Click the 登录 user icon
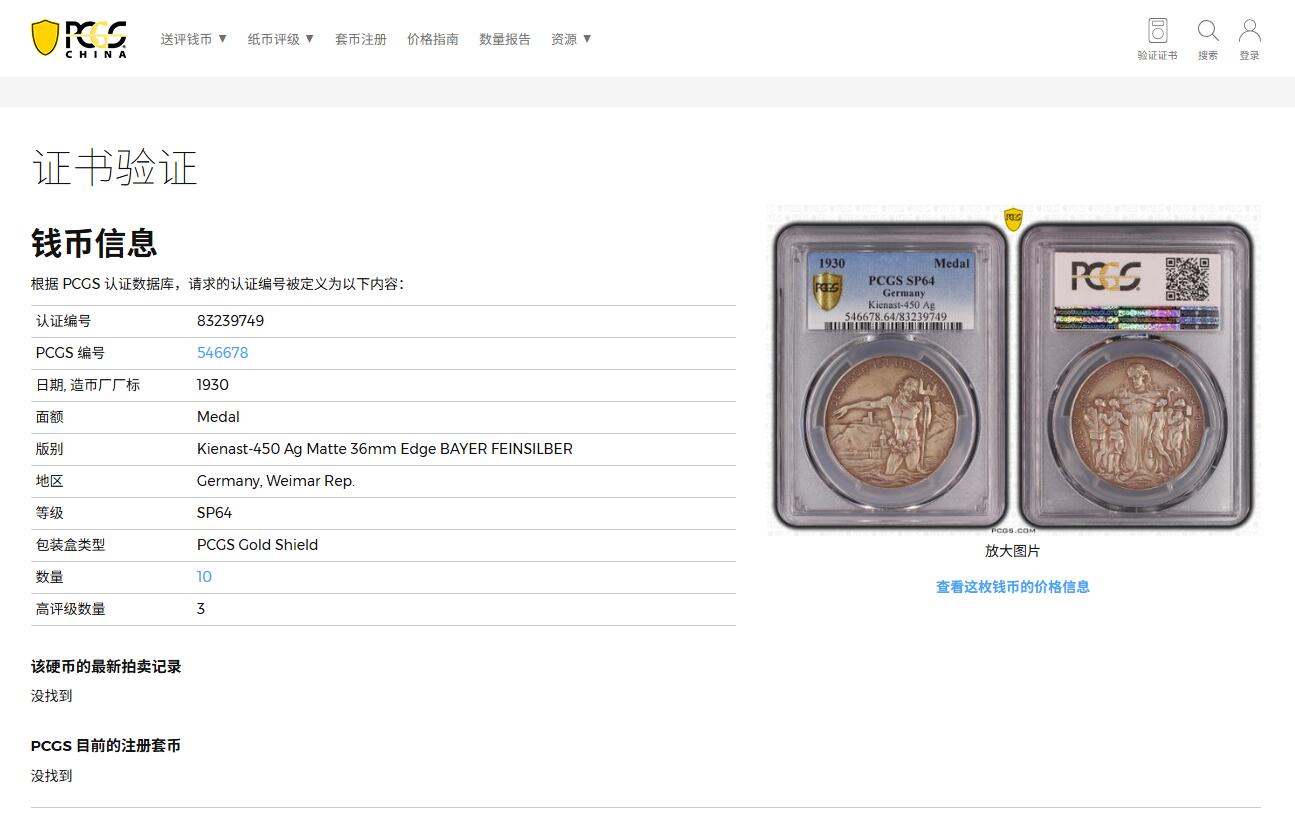The width and height of the screenshot is (1295, 822). coord(1249,30)
